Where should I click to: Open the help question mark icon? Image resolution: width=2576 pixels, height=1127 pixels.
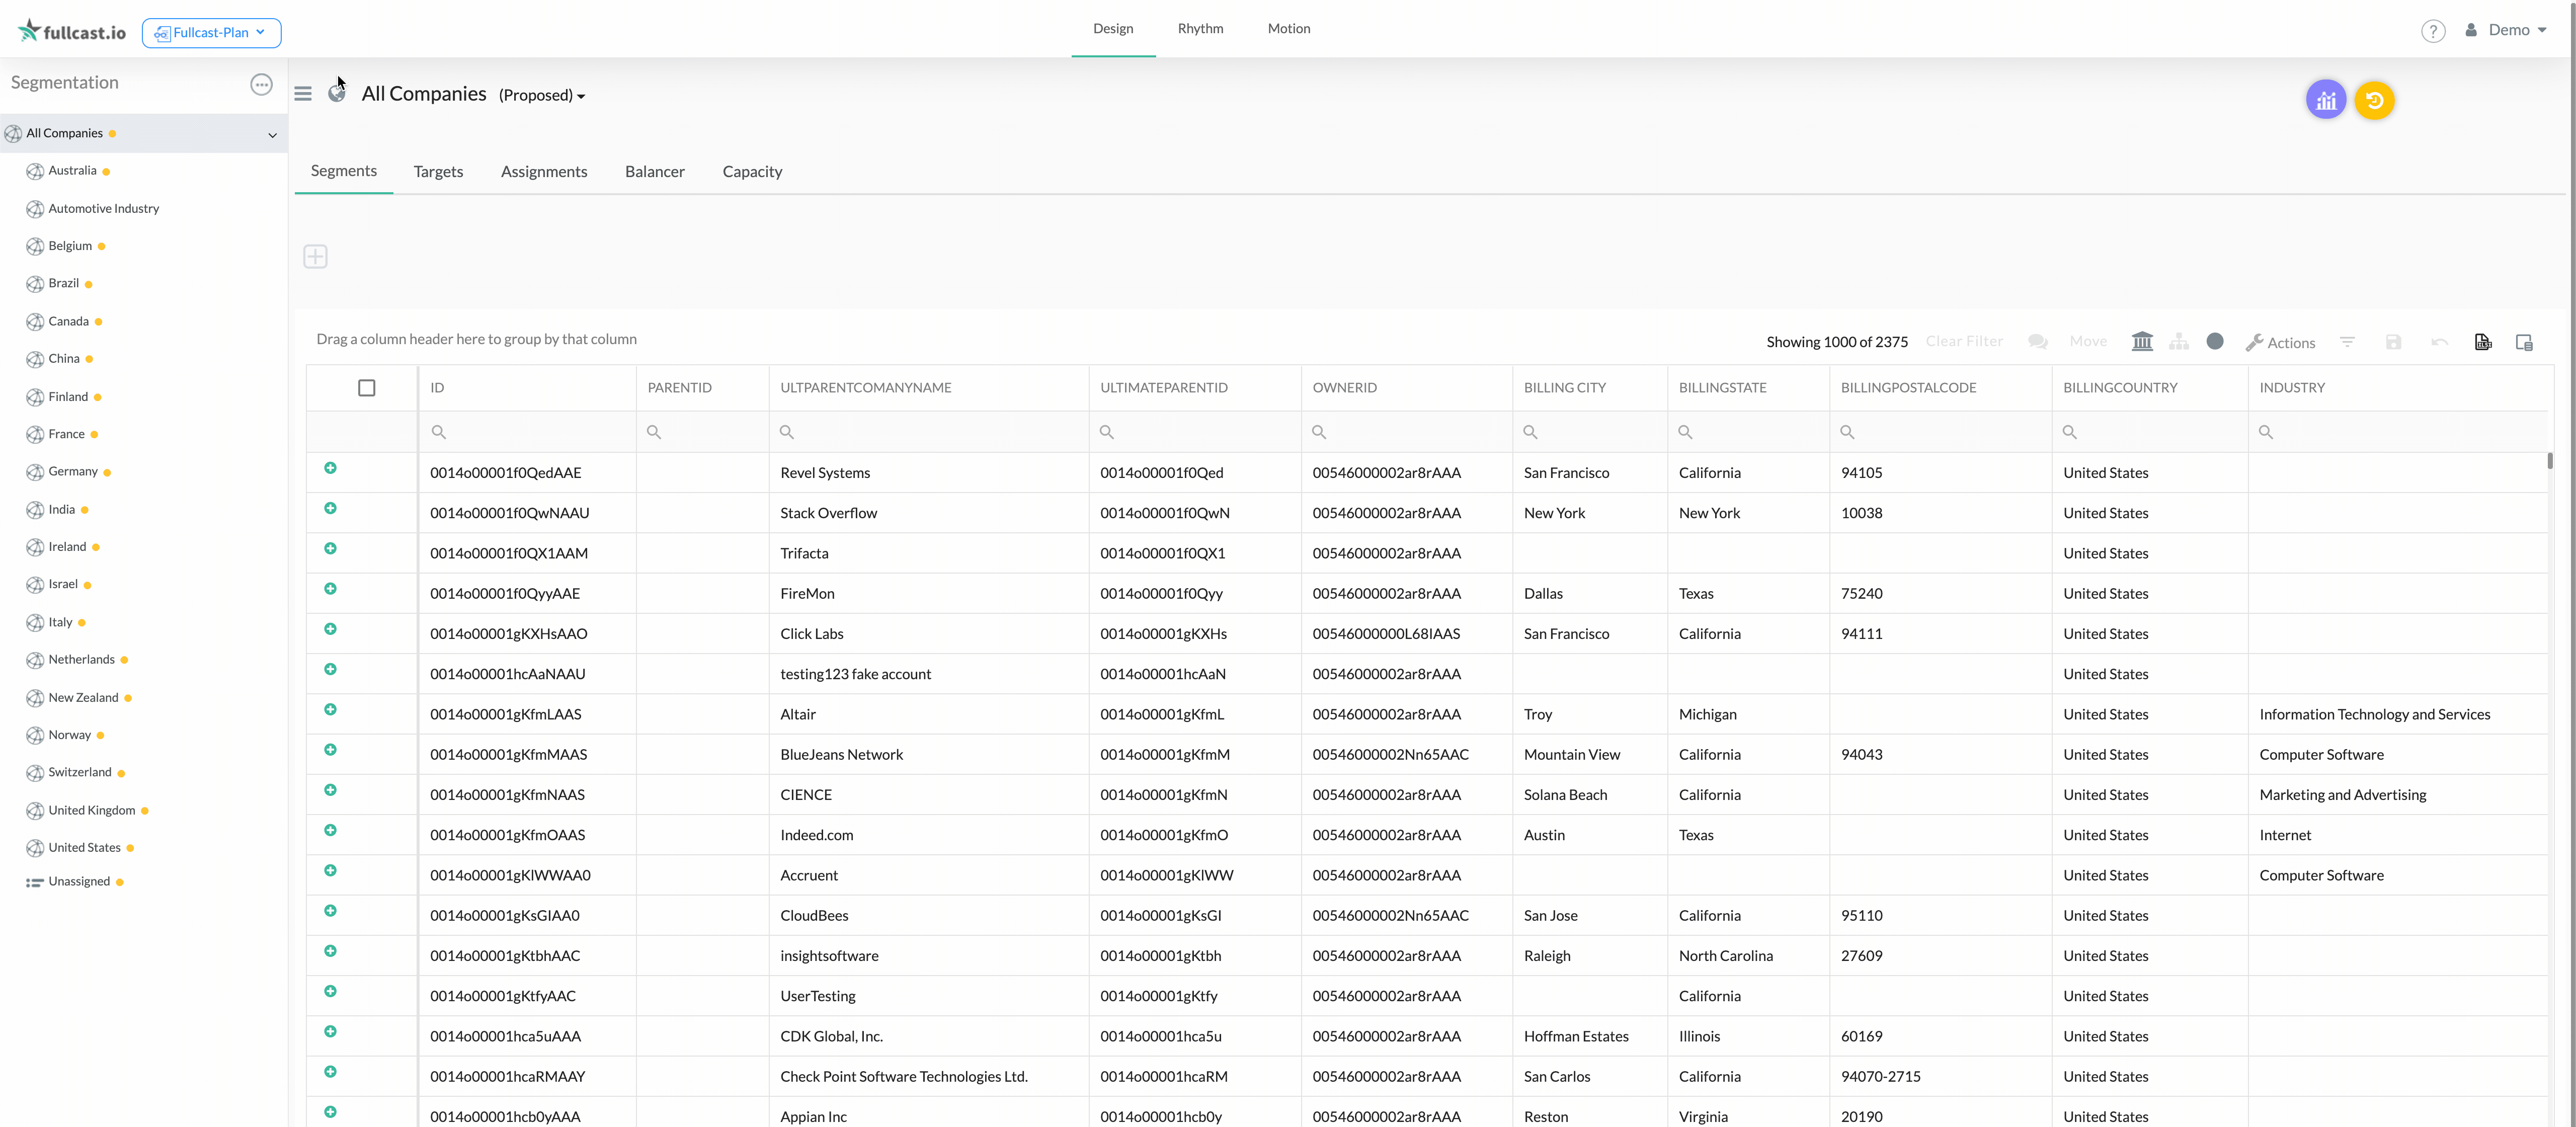point(2432,31)
